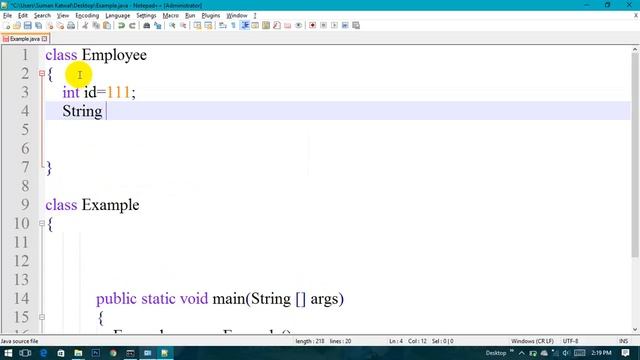The height and width of the screenshot is (360, 640).
Task: Collapse the Example class fold marker on line 10
Action: [42, 223]
